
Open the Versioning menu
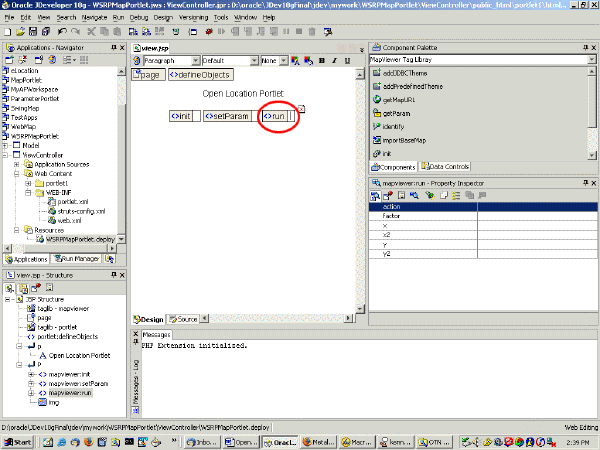coord(193,18)
